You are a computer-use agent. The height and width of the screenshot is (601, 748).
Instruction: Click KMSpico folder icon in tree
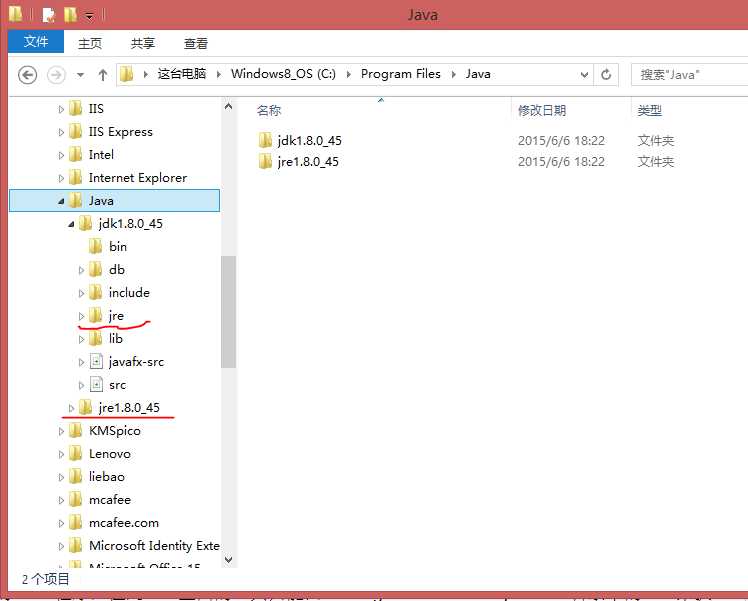pos(75,430)
